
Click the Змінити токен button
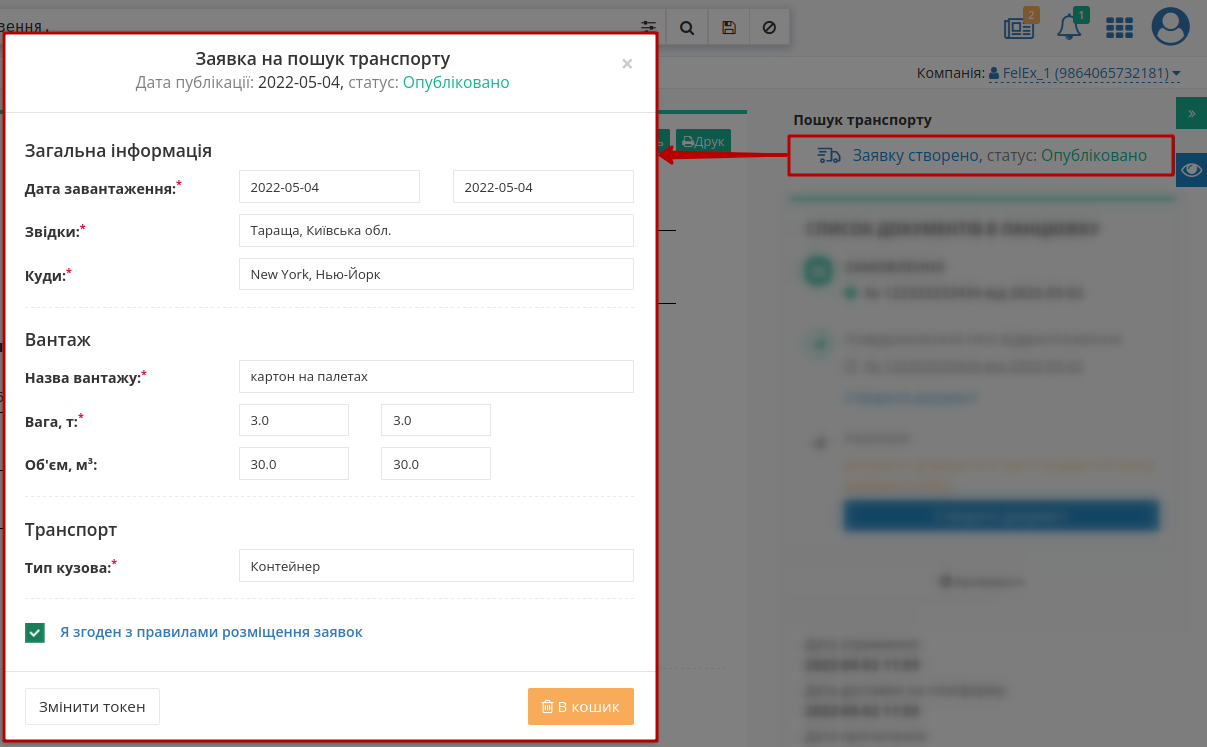92,706
